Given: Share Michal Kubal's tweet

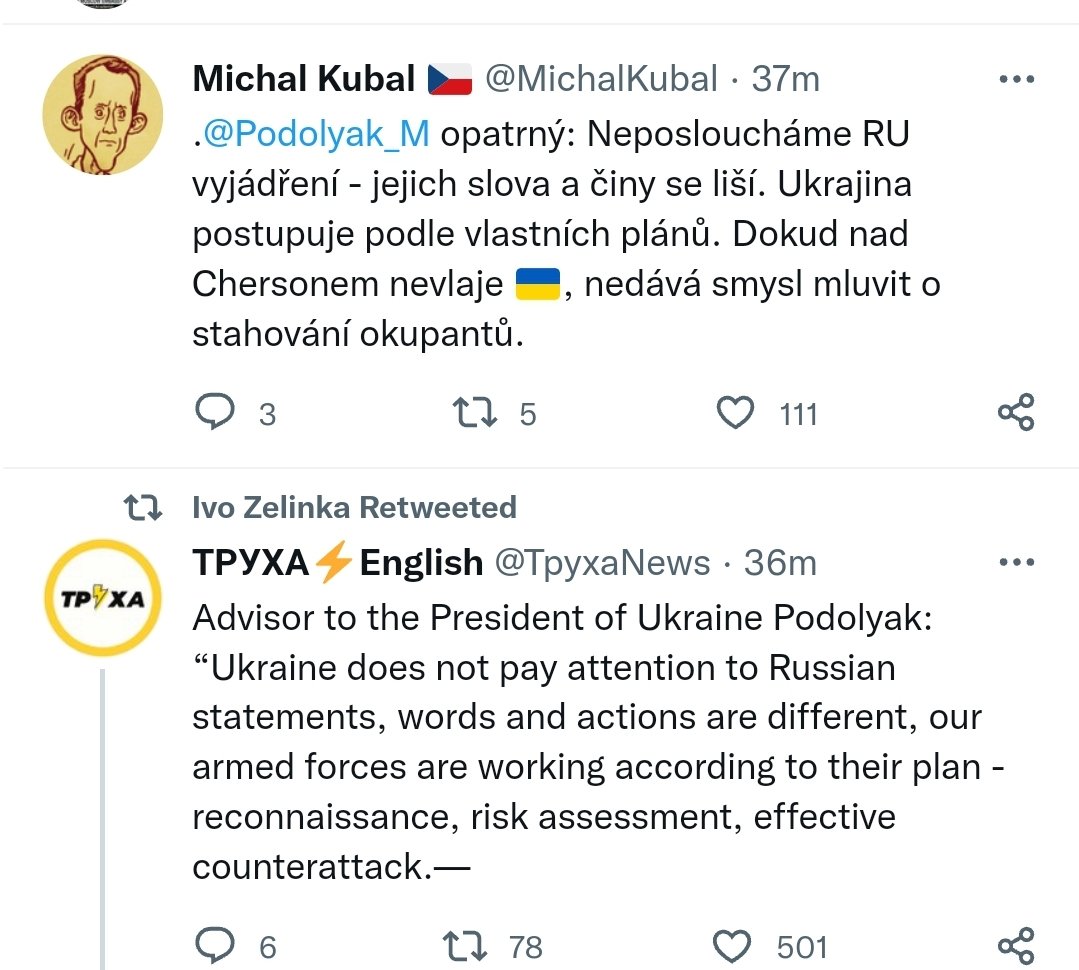Looking at the screenshot, I should pos(1016,412).
